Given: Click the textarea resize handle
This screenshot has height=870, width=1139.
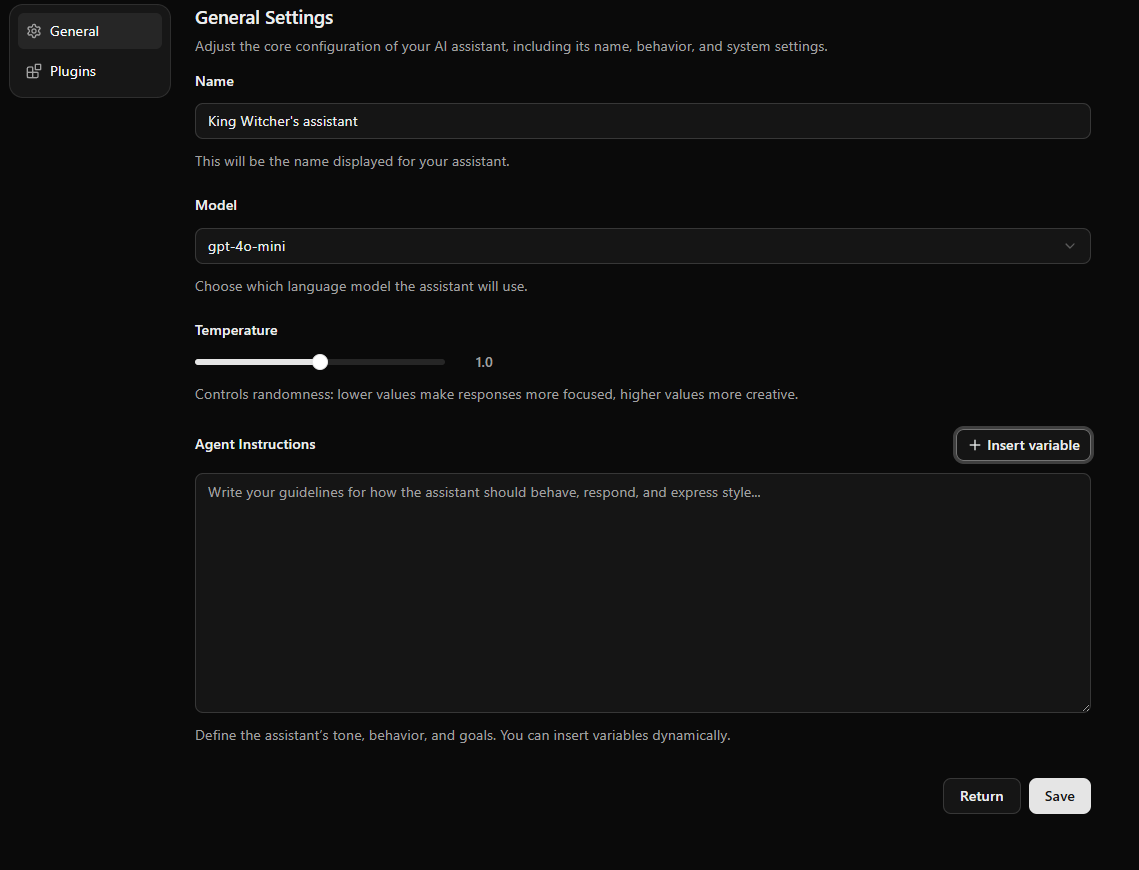Looking at the screenshot, I should (x=1085, y=707).
